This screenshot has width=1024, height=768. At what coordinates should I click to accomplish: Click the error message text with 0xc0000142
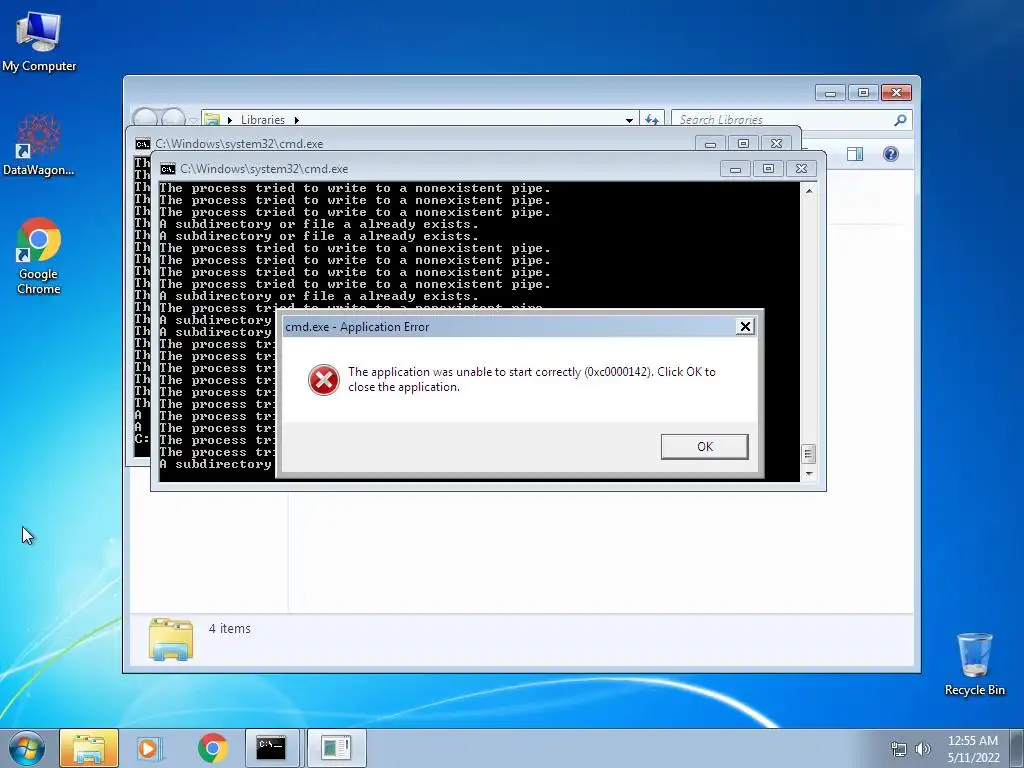pyautogui.click(x=532, y=379)
